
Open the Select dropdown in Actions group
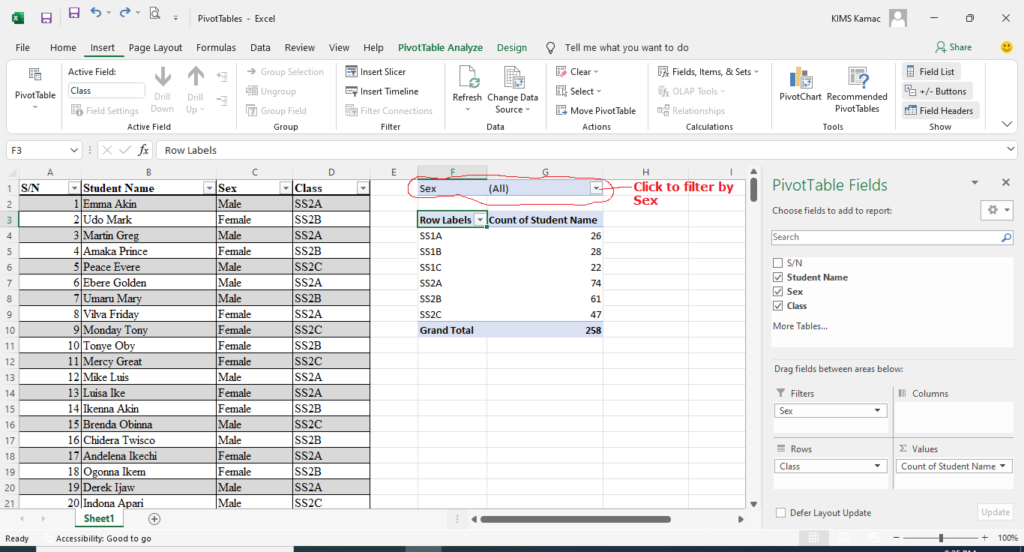pos(579,91)
